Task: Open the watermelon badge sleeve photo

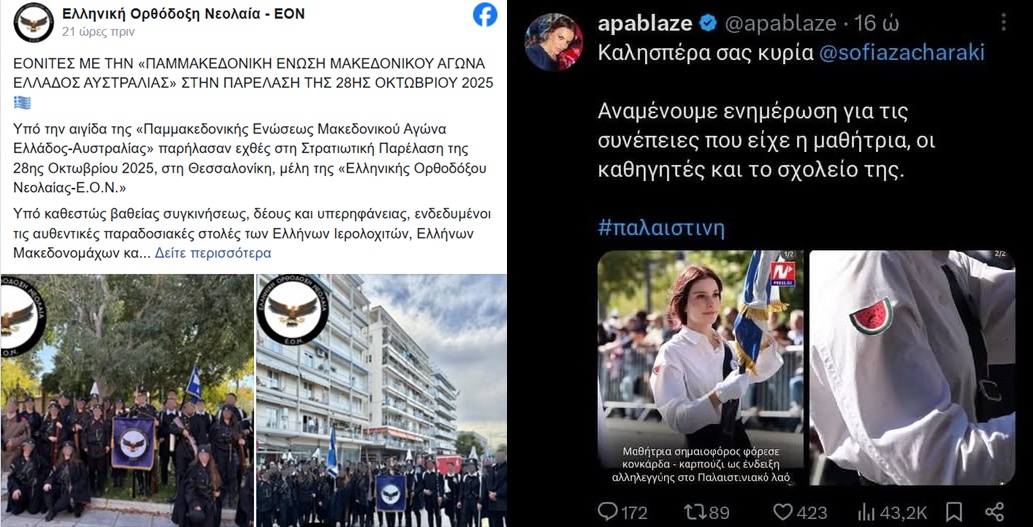Action: [x=912, y=368]
